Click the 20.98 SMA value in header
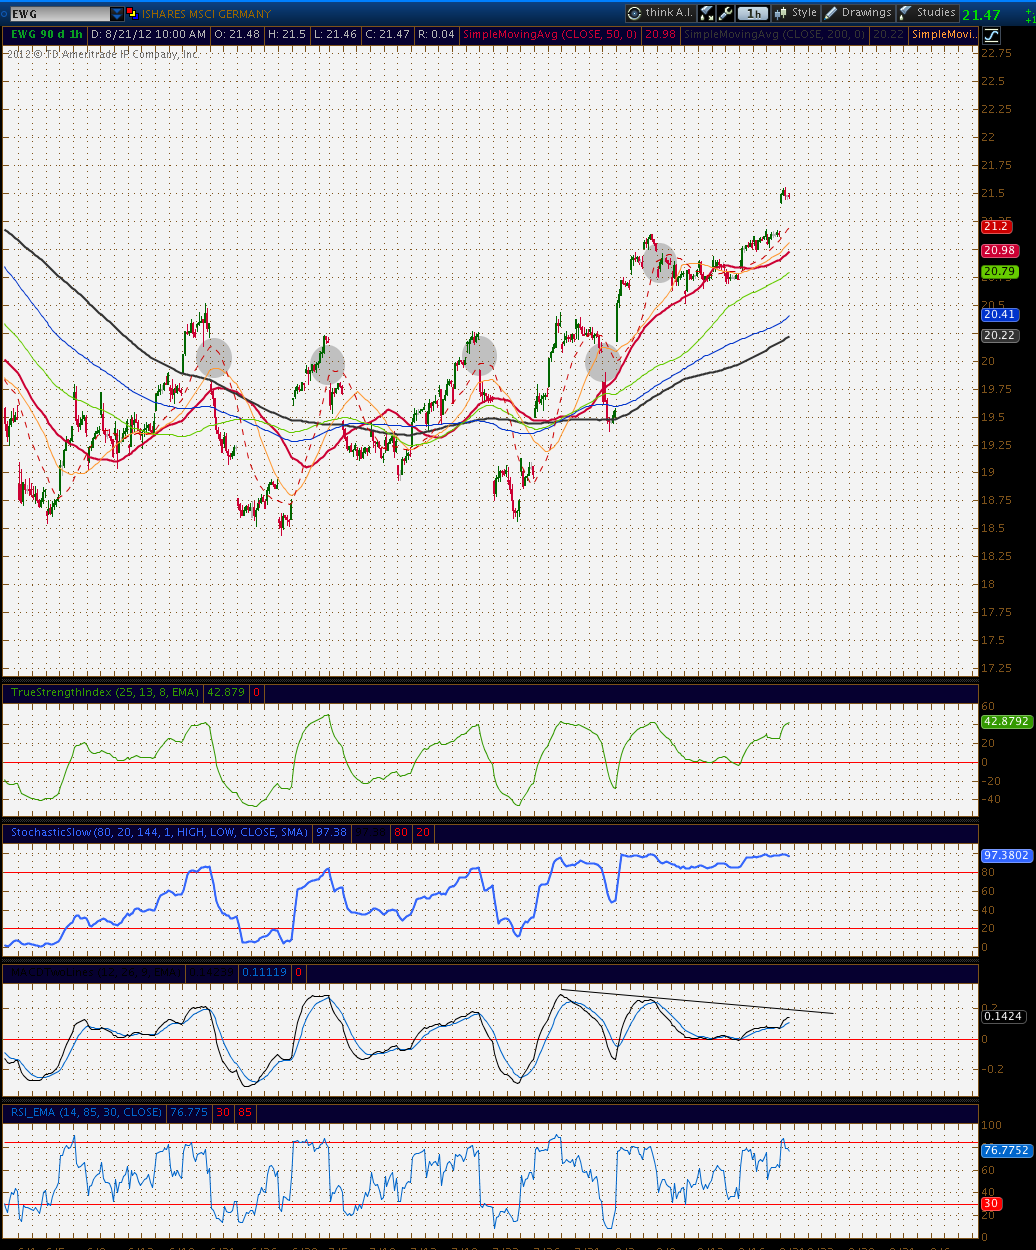 659,34
